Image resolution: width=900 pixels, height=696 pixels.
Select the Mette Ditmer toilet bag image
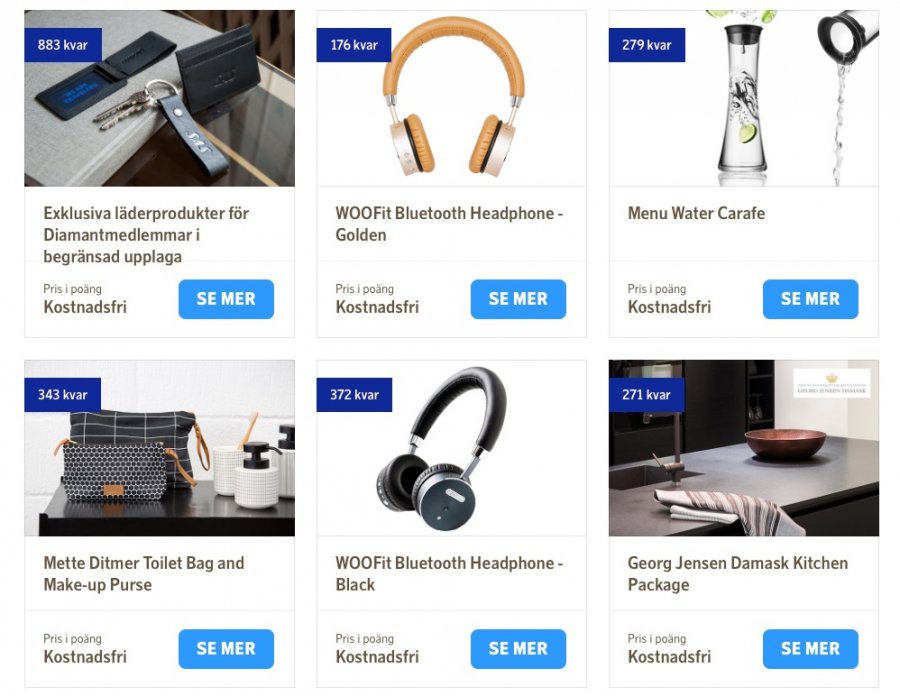coord(160,448)
